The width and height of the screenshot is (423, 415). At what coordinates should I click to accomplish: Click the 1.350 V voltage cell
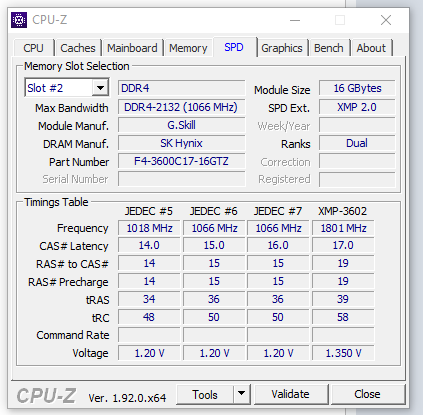pos(343,353)
